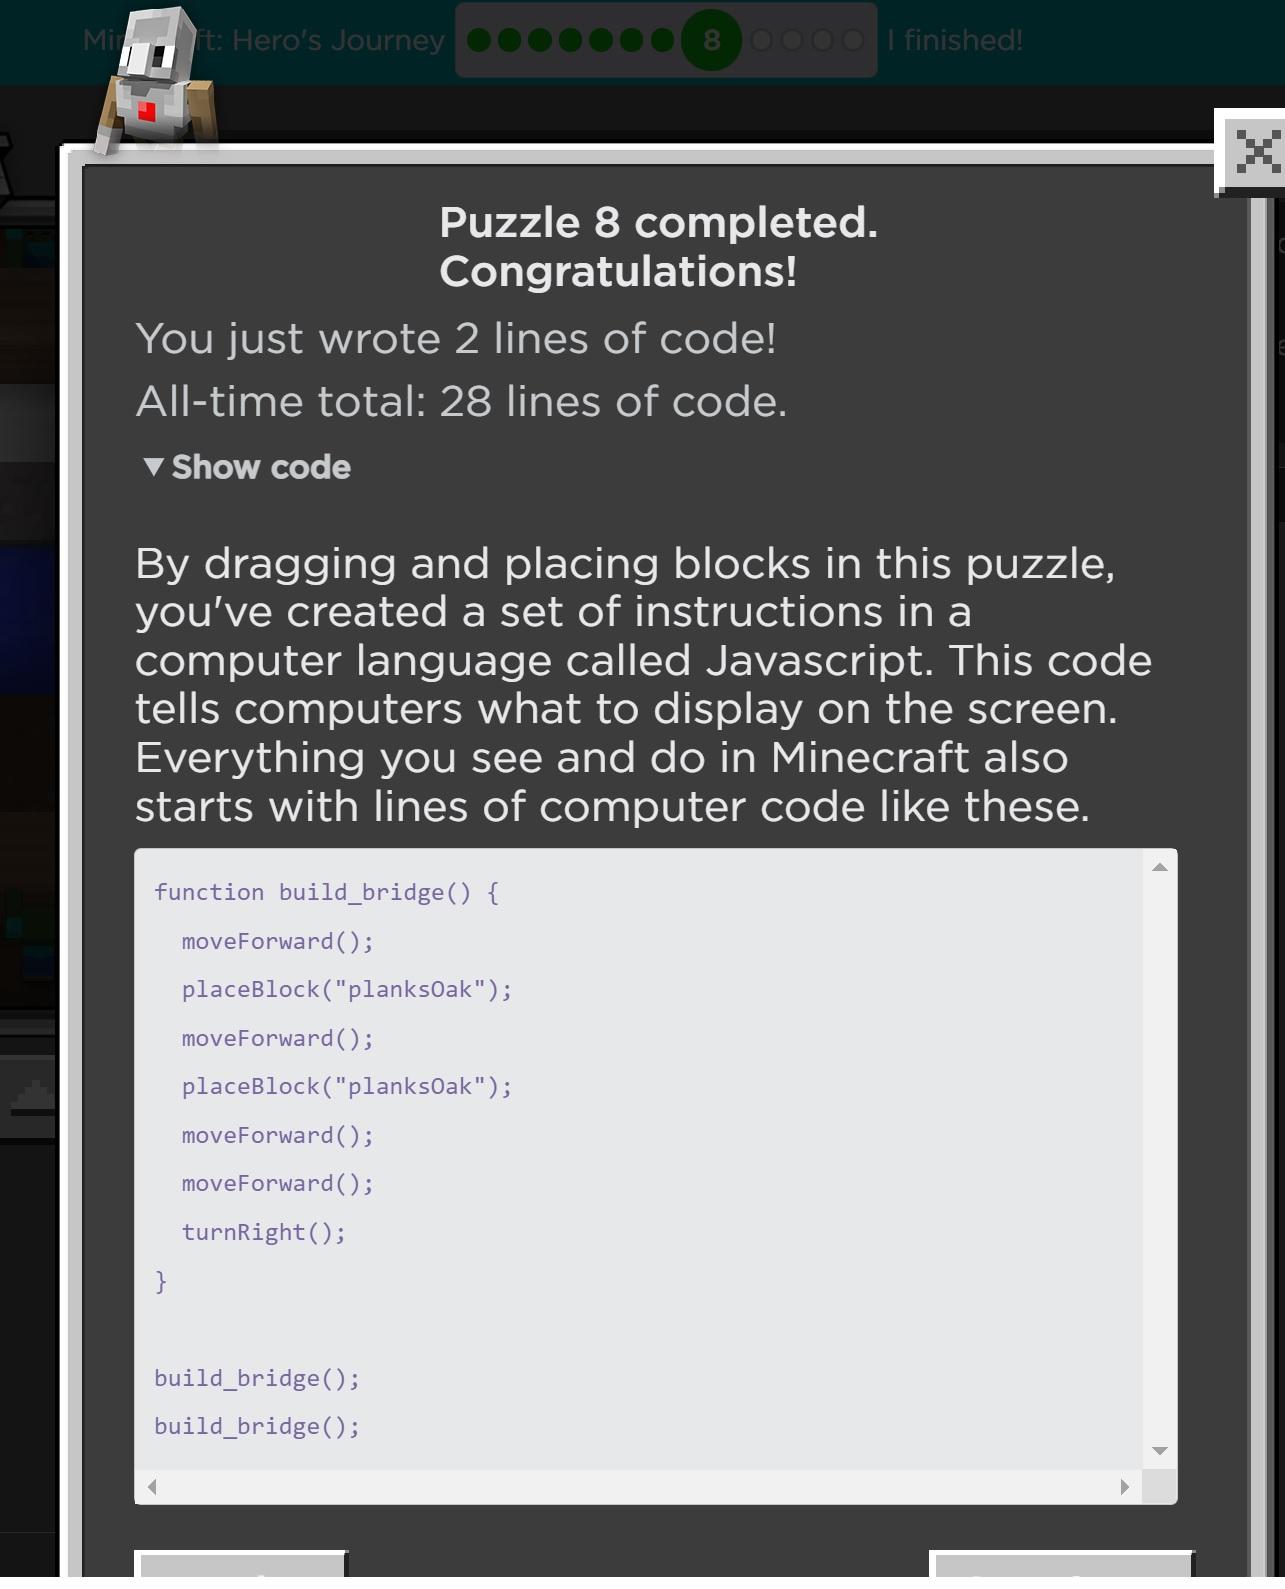Close the puzzle completed dialog
The image size is (1285, 1589).
(x=1256, y=152)
